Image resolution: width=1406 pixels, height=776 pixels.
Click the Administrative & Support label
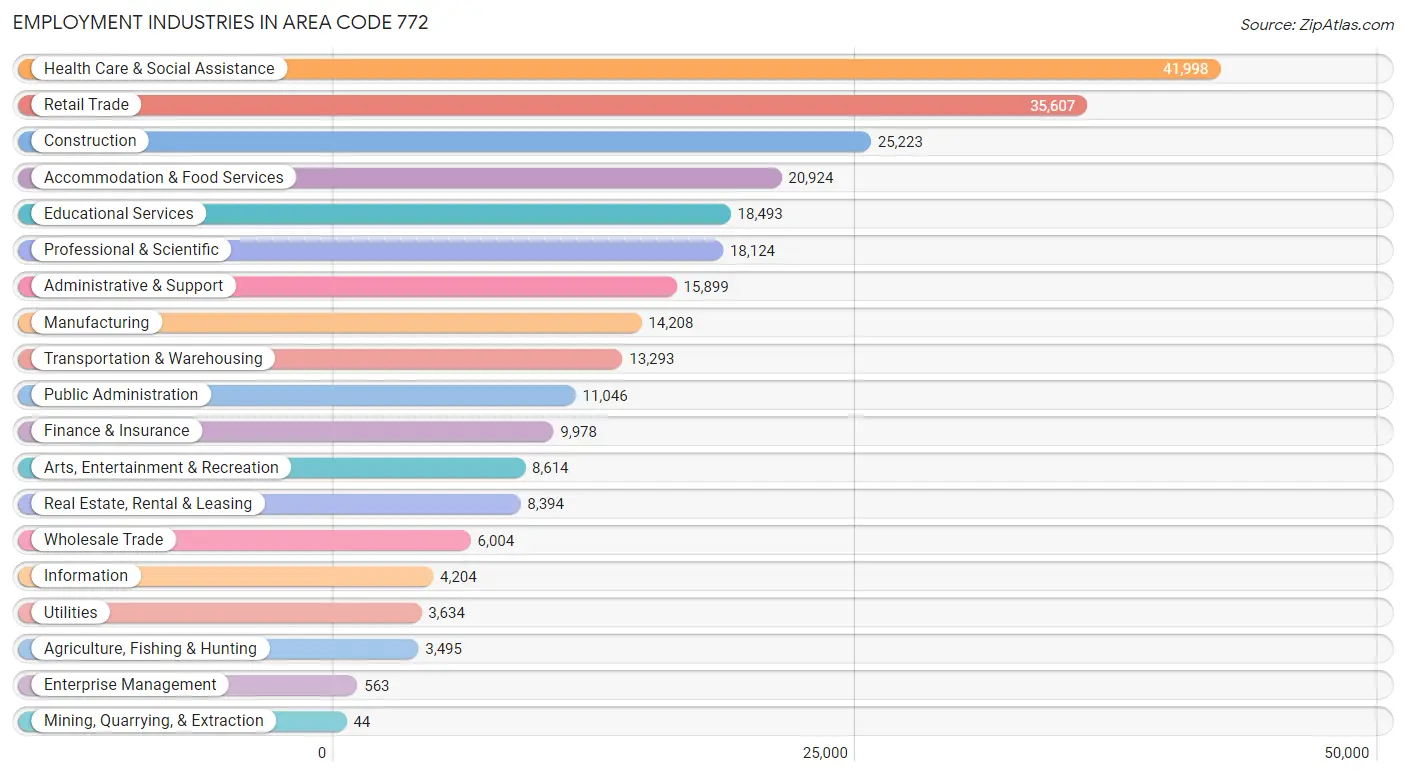click(134, 285)
